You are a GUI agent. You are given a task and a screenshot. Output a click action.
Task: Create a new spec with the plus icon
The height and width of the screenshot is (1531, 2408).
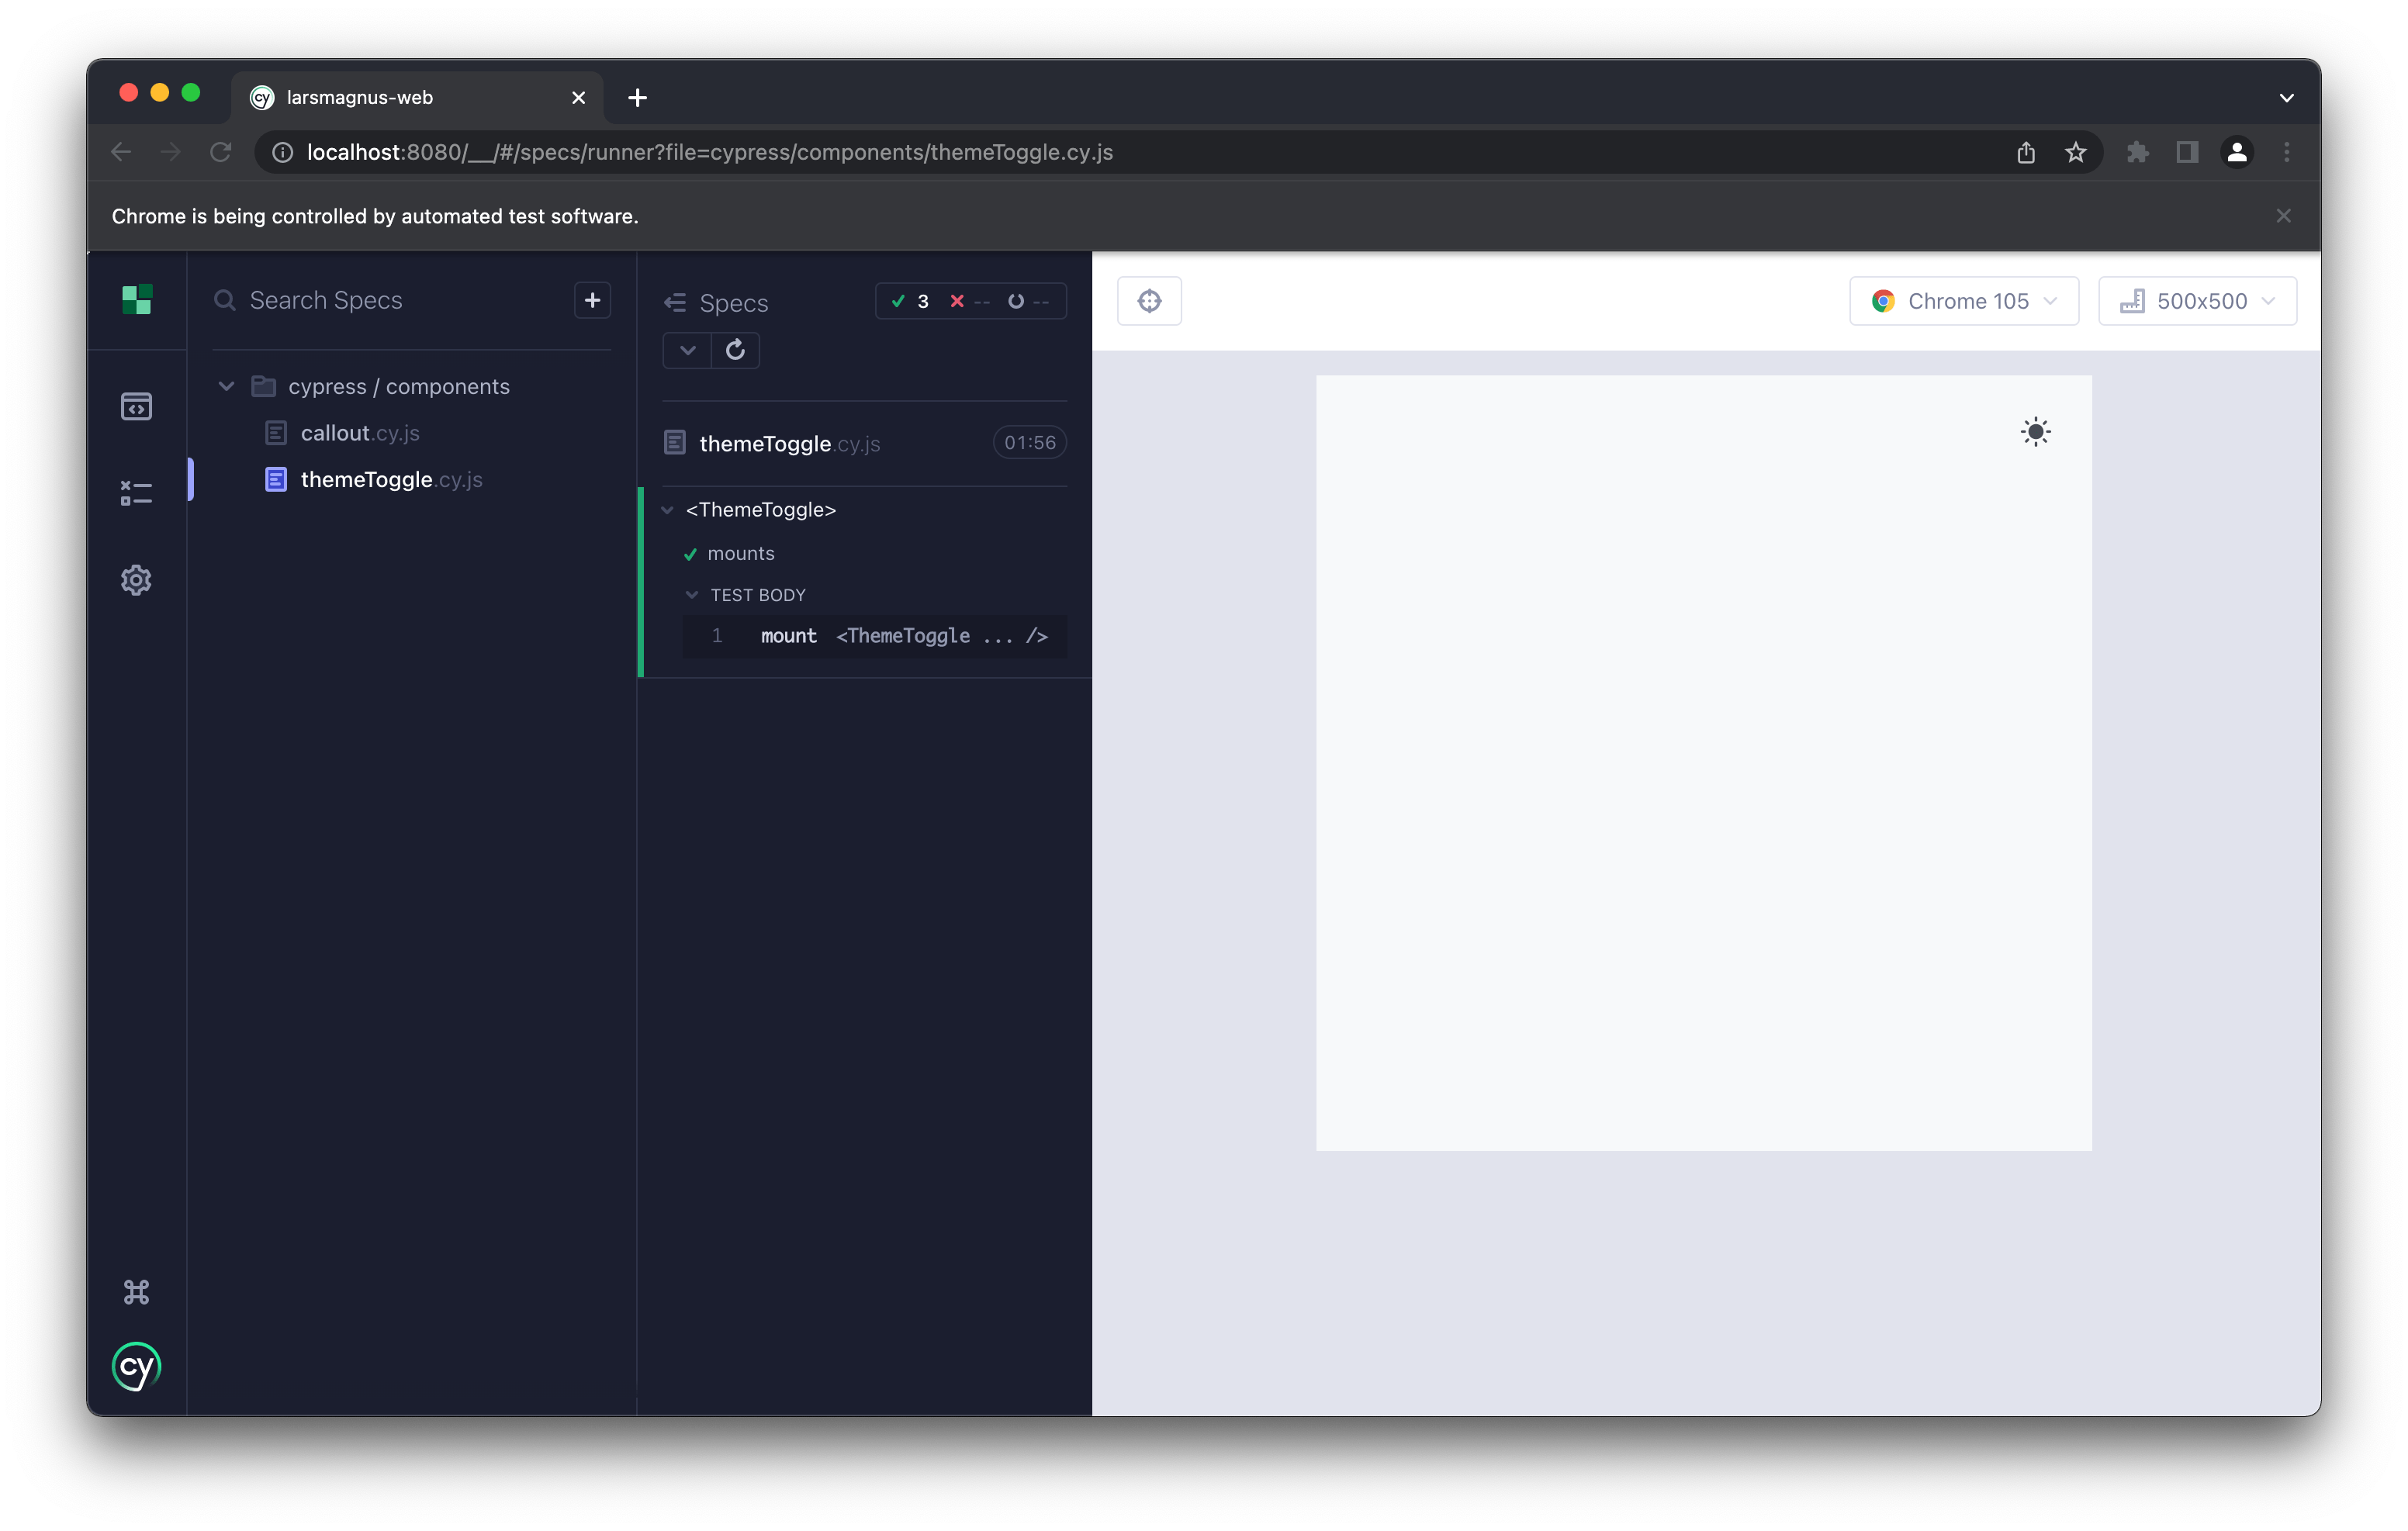click(592, 299)
